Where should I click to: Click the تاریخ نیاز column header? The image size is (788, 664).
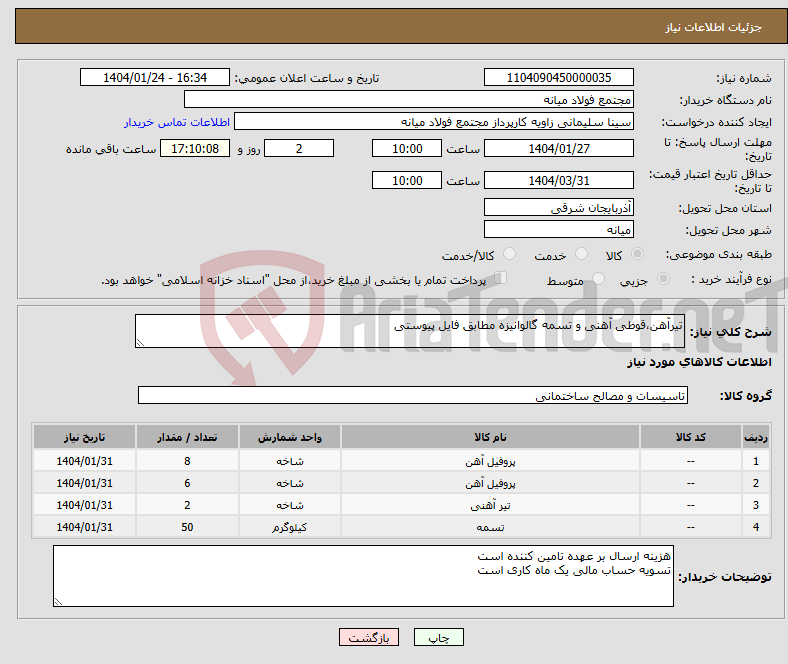pos(84,437)
